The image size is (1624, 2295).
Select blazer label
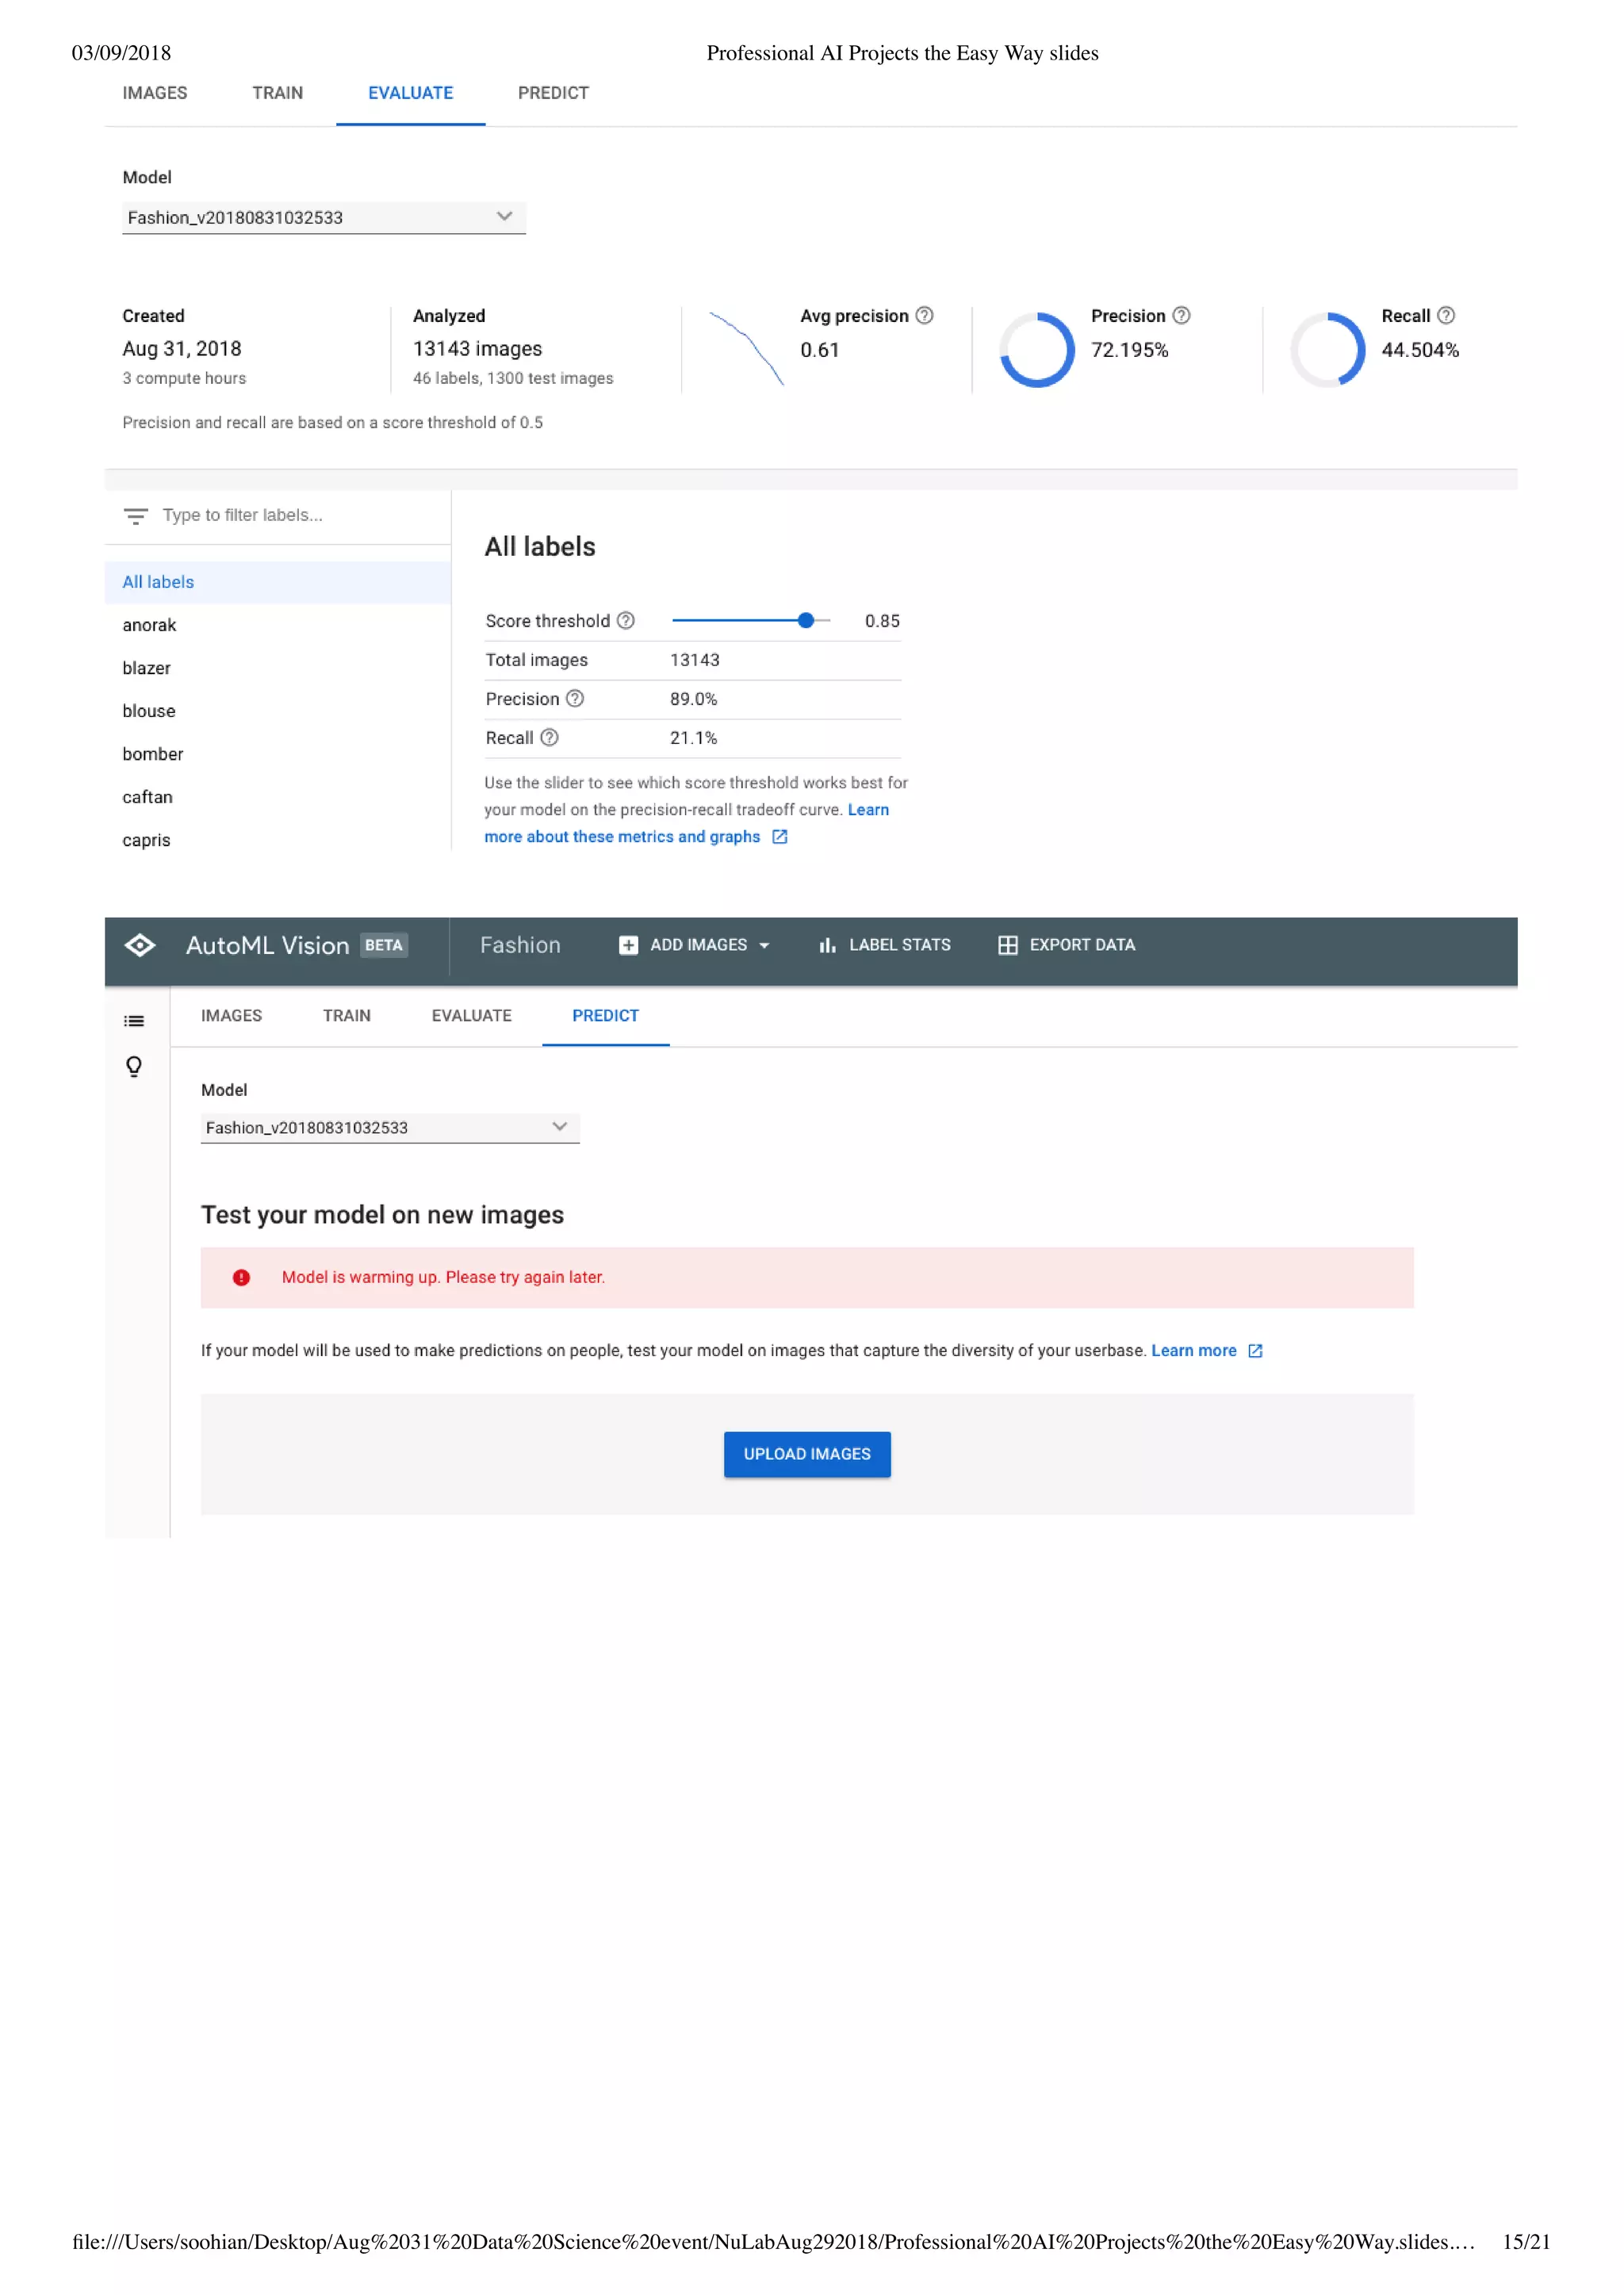coord(146,668)
